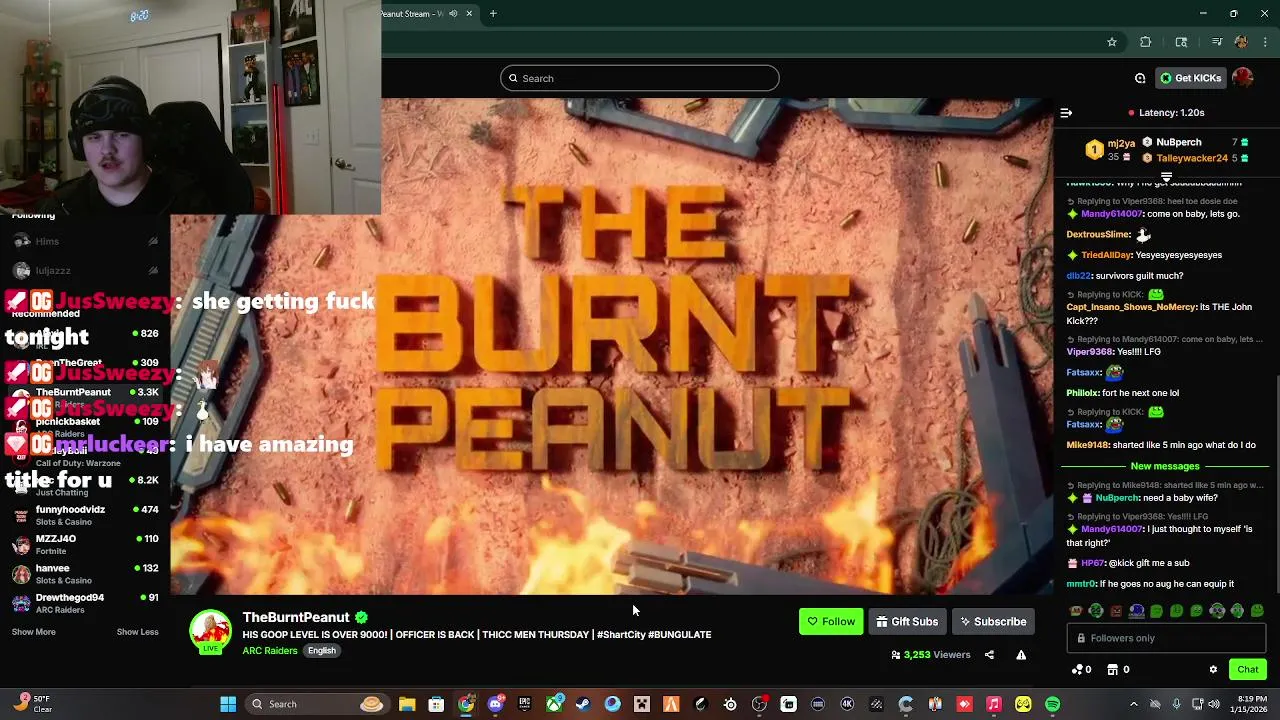Open TheBurntPeanut channel name link
Screen dimensions: 1280x720
pos(296,617)
